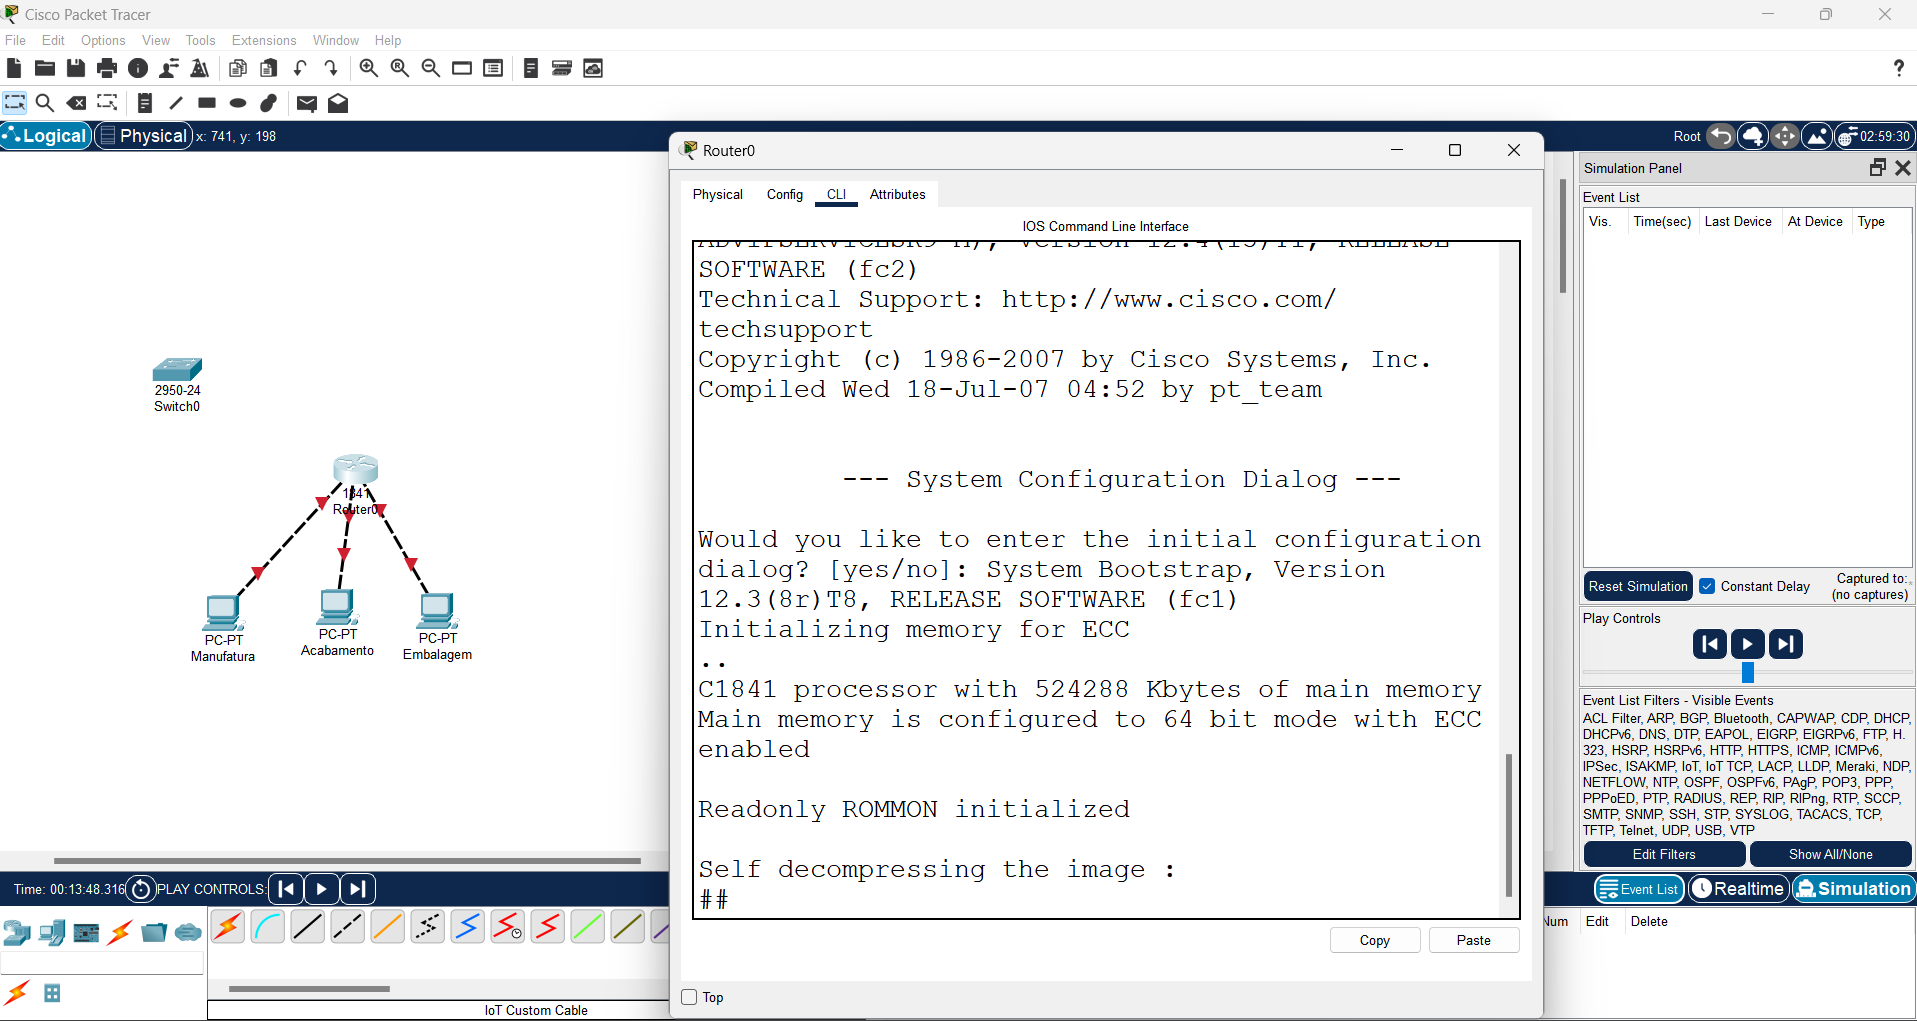The height and width of the screenshot is (1021, 1917).
Task: Print using the printer toolbar icon
Action: [107, 68]
